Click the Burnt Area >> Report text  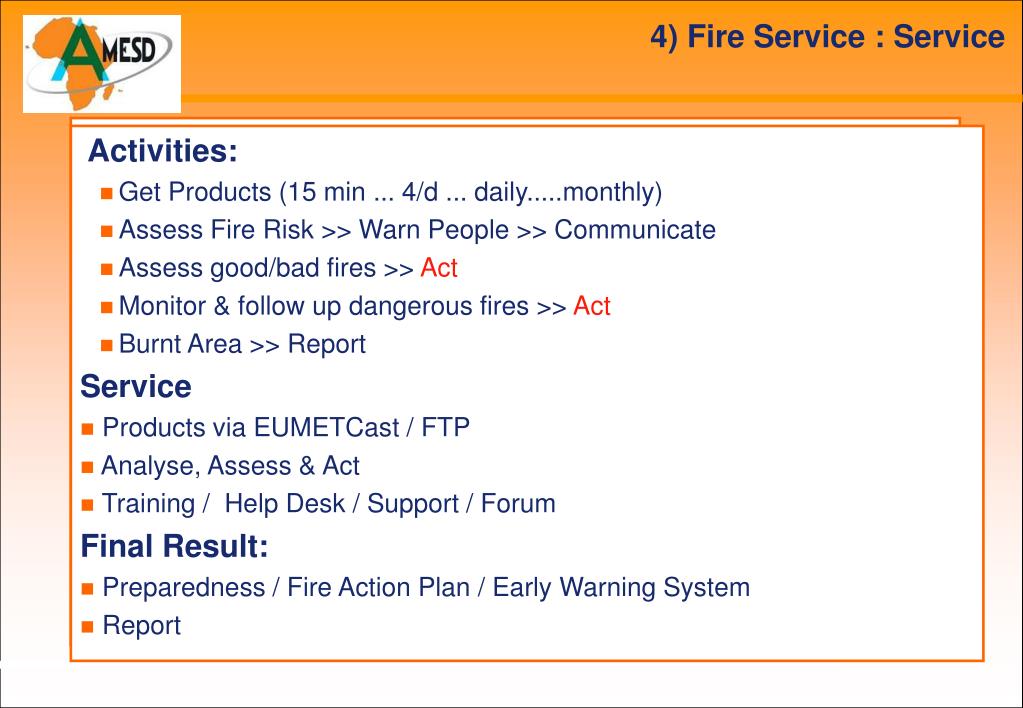coord(242,345)
